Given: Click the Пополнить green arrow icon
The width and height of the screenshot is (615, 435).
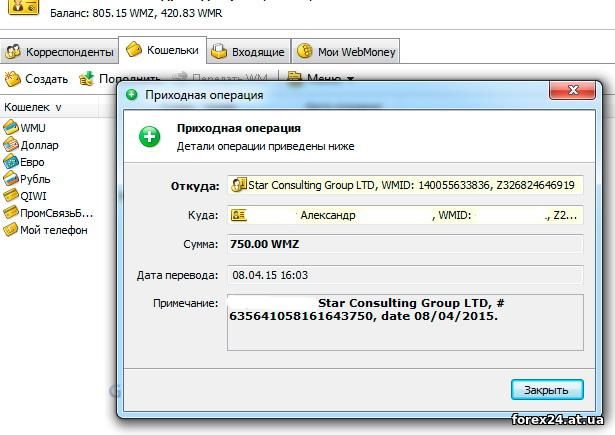Looking at the screenshot, I should (86, 78).
